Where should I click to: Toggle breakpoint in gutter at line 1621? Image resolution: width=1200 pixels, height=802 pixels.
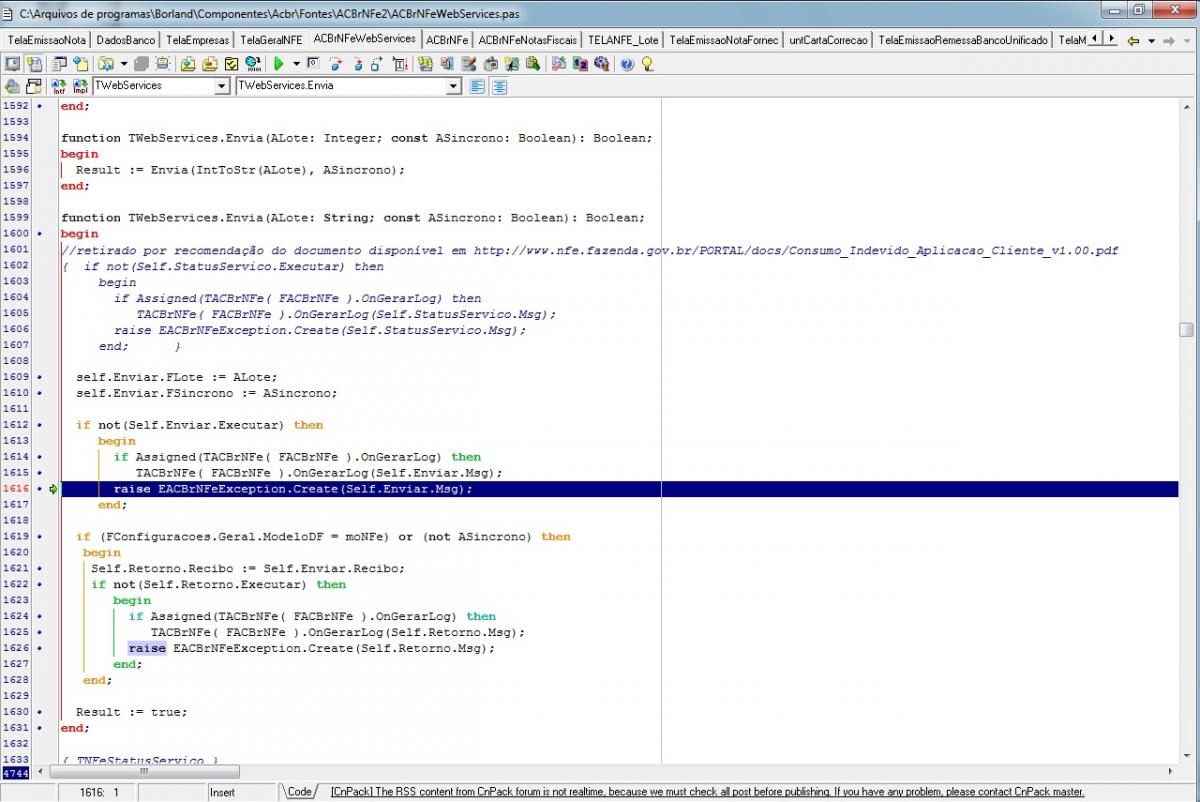[x=40, y=568]
